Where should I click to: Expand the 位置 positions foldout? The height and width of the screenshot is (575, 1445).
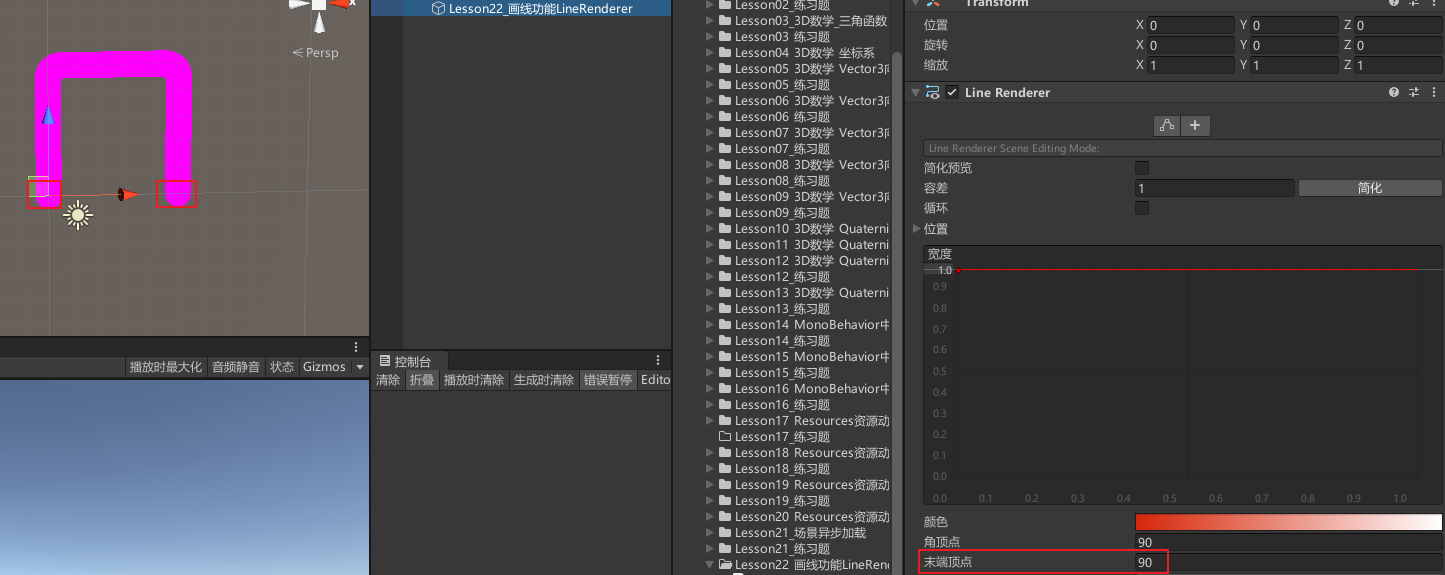pyautogui.click(x=918, y=229)
